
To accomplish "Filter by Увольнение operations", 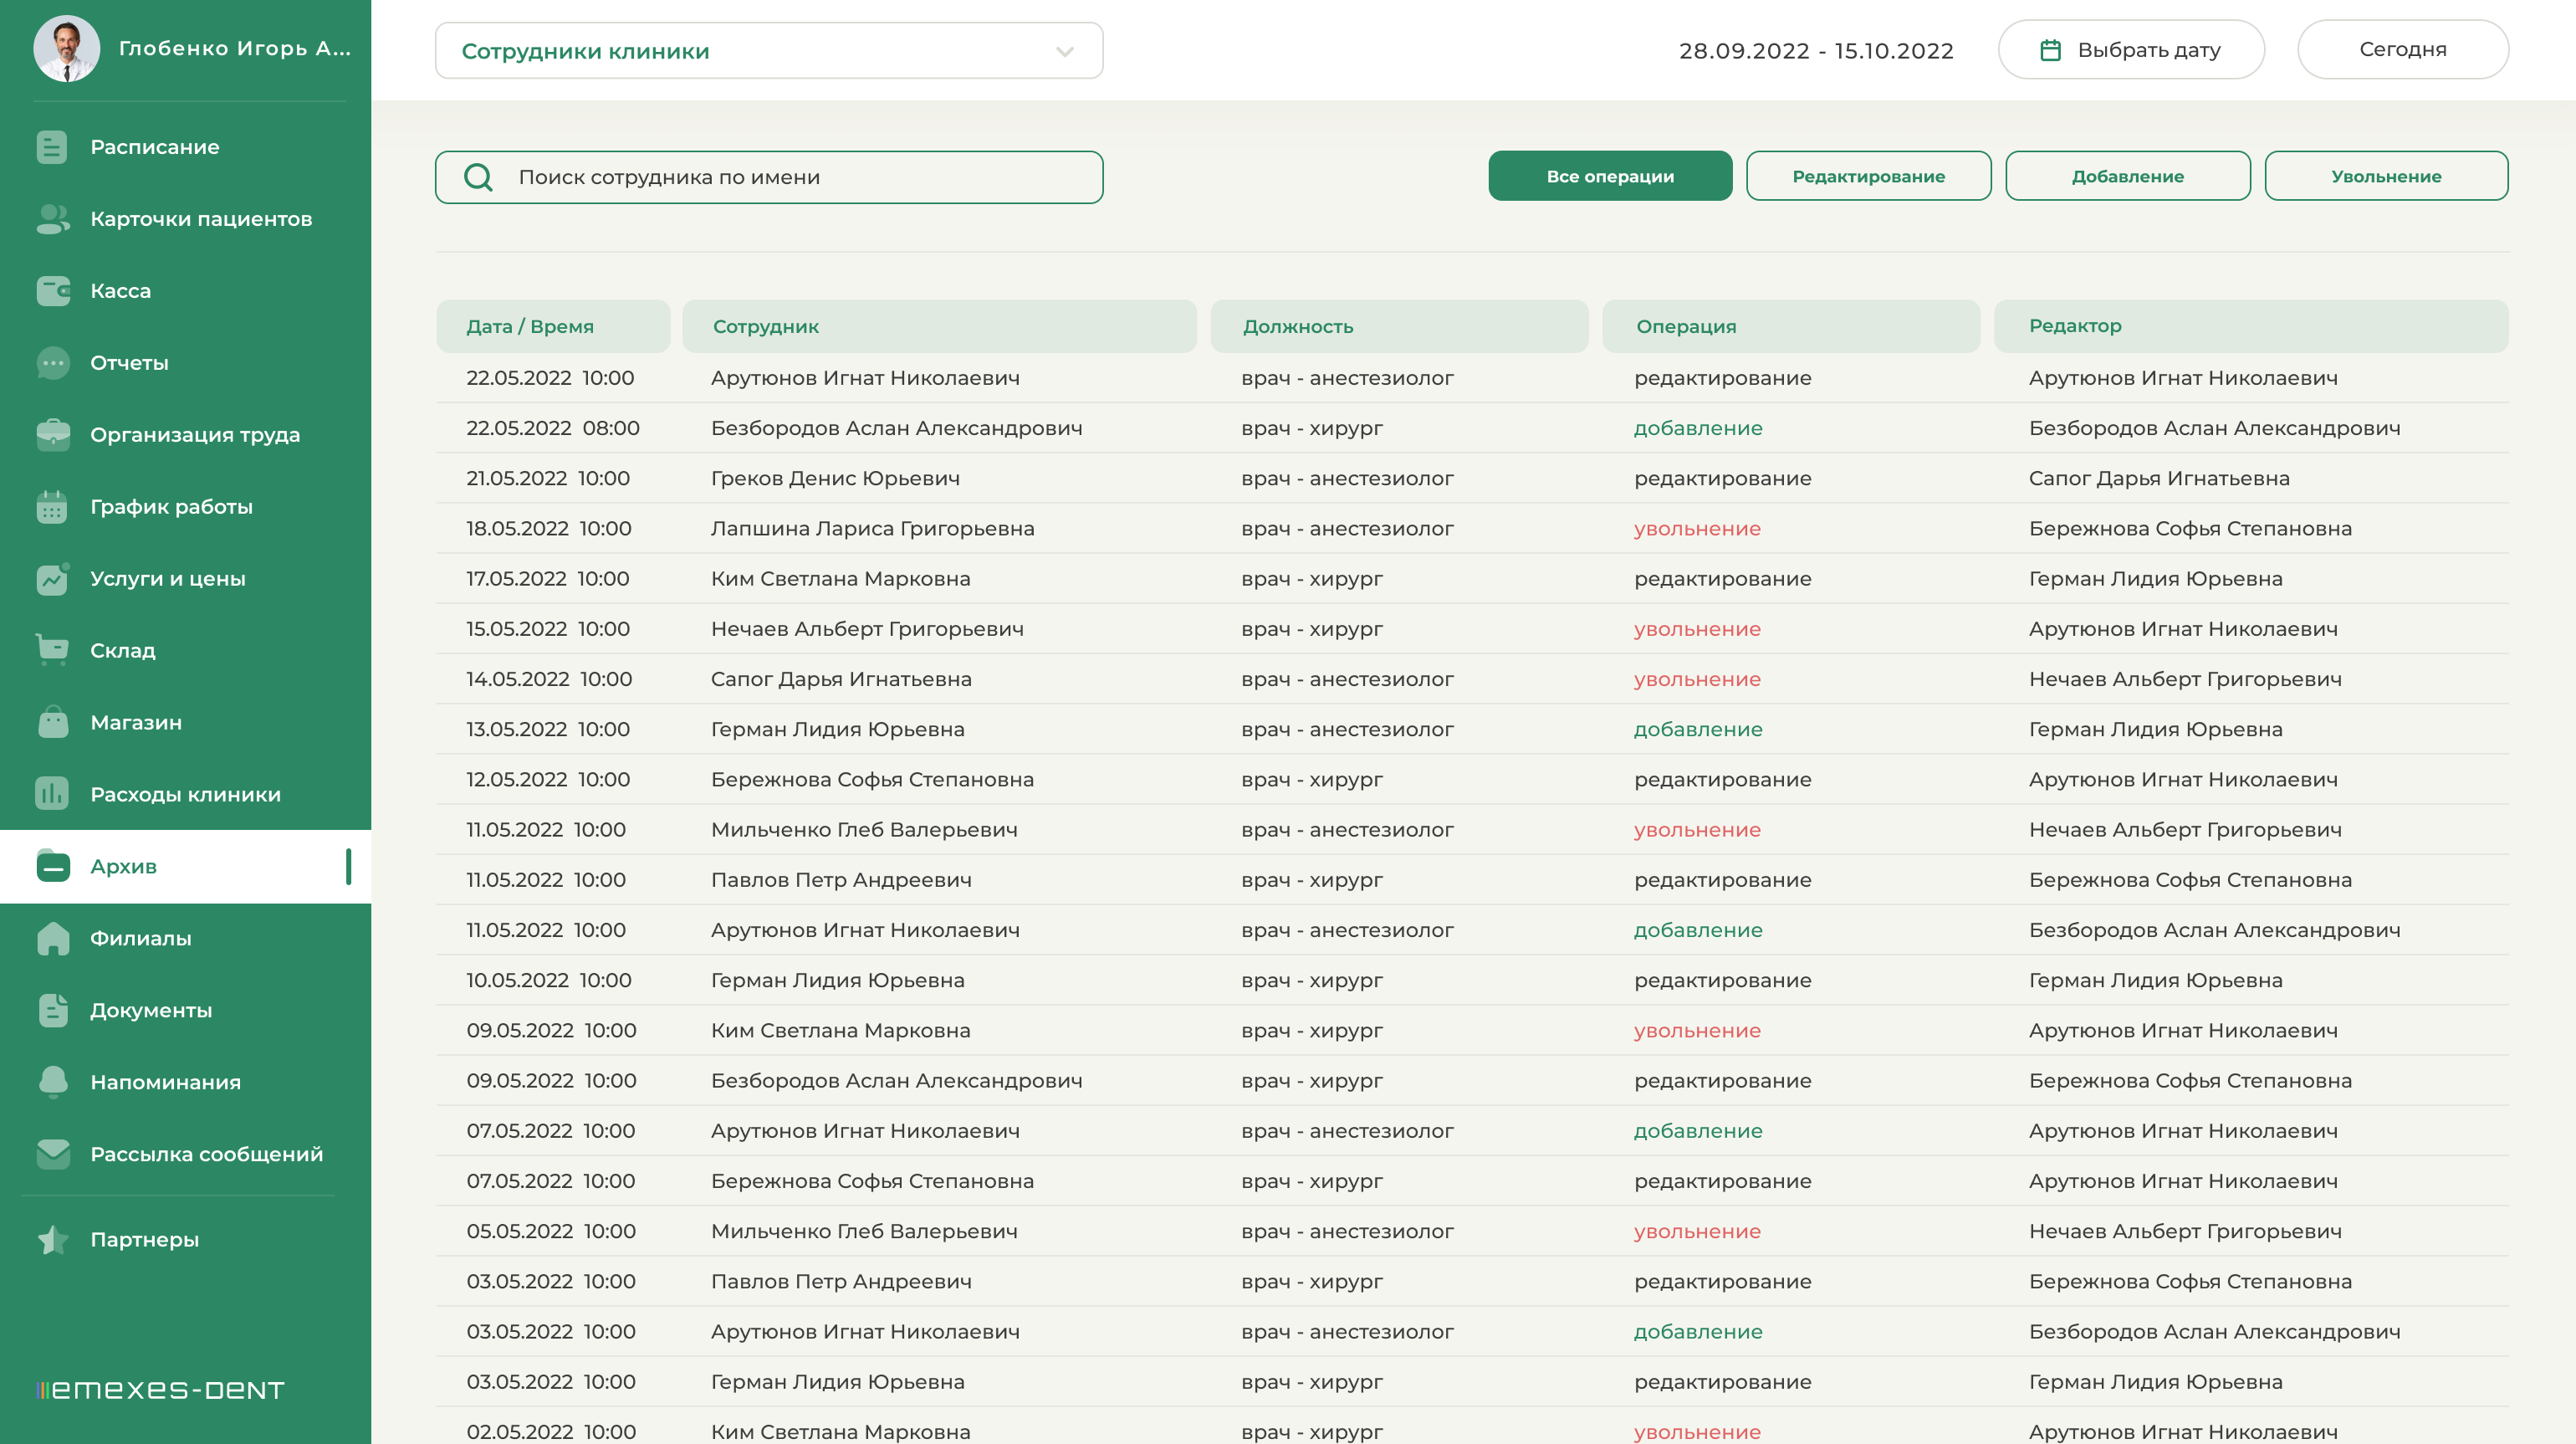I will click(x=2386, y=176).
